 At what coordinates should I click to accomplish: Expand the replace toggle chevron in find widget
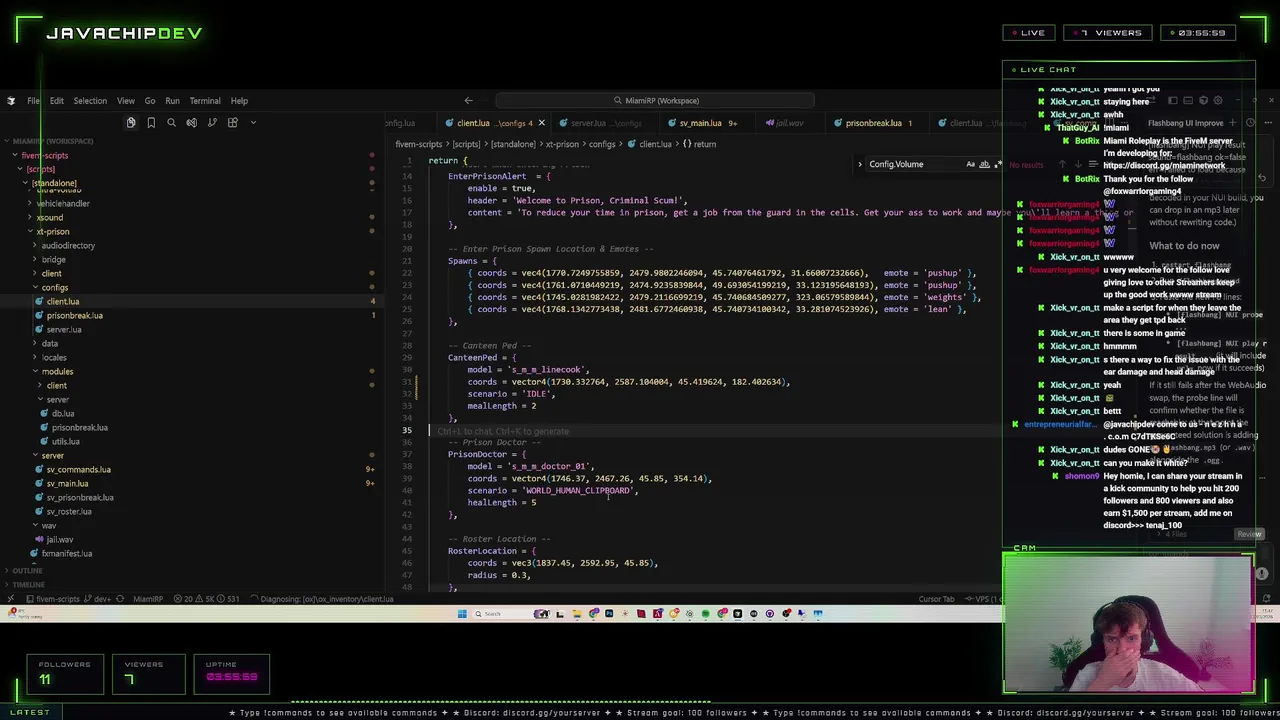[x=859, y=164]
